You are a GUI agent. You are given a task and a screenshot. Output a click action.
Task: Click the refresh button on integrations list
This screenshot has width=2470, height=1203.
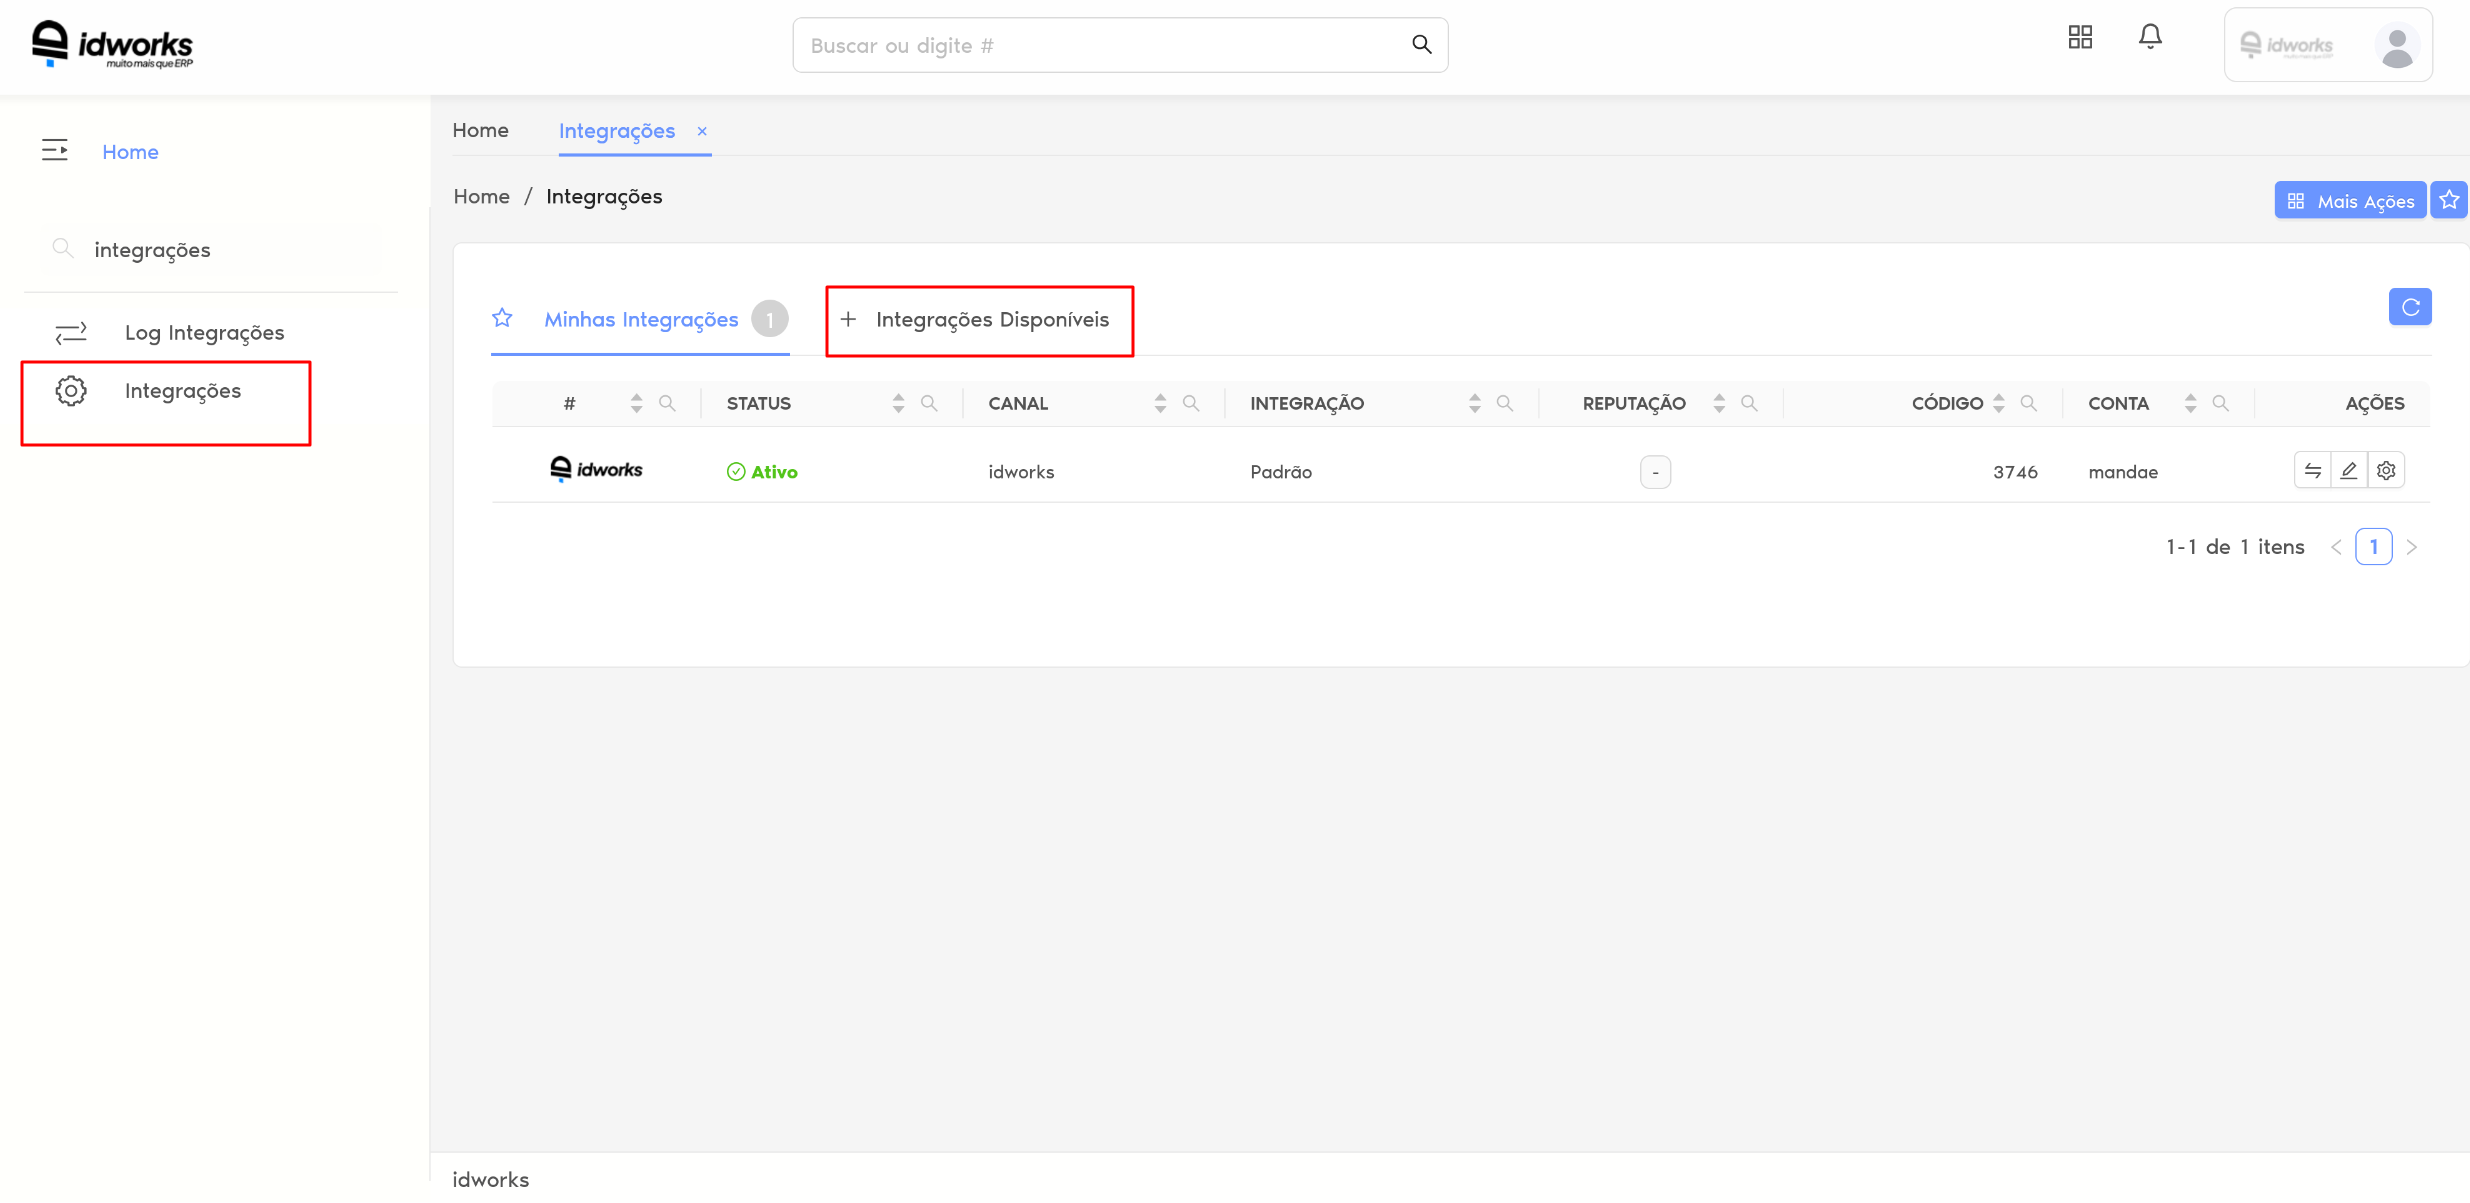(x=2409, y=307)
